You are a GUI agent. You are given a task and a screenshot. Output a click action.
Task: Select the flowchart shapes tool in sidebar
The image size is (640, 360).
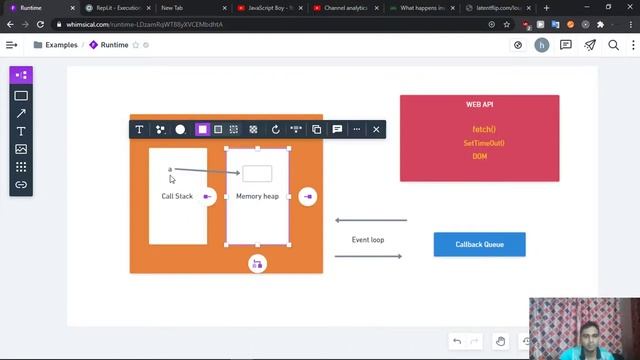[21, 75]
